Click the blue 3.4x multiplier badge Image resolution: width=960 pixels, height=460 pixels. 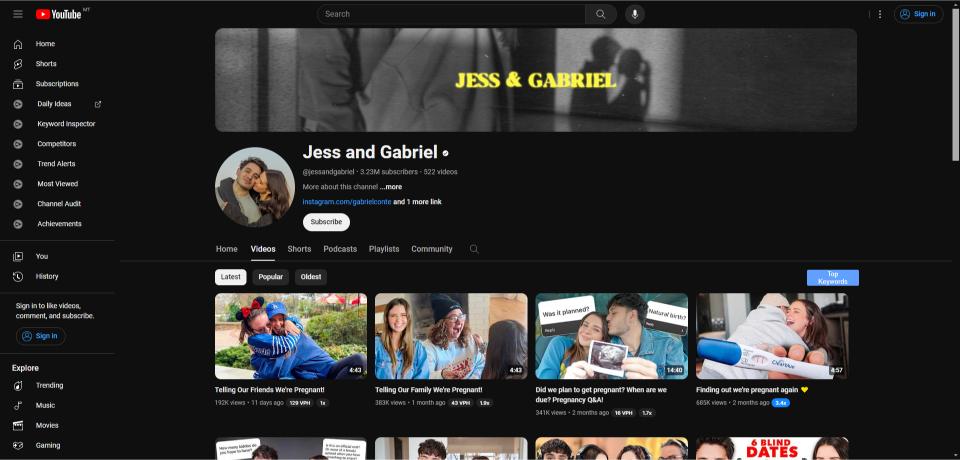click(781, 403)
